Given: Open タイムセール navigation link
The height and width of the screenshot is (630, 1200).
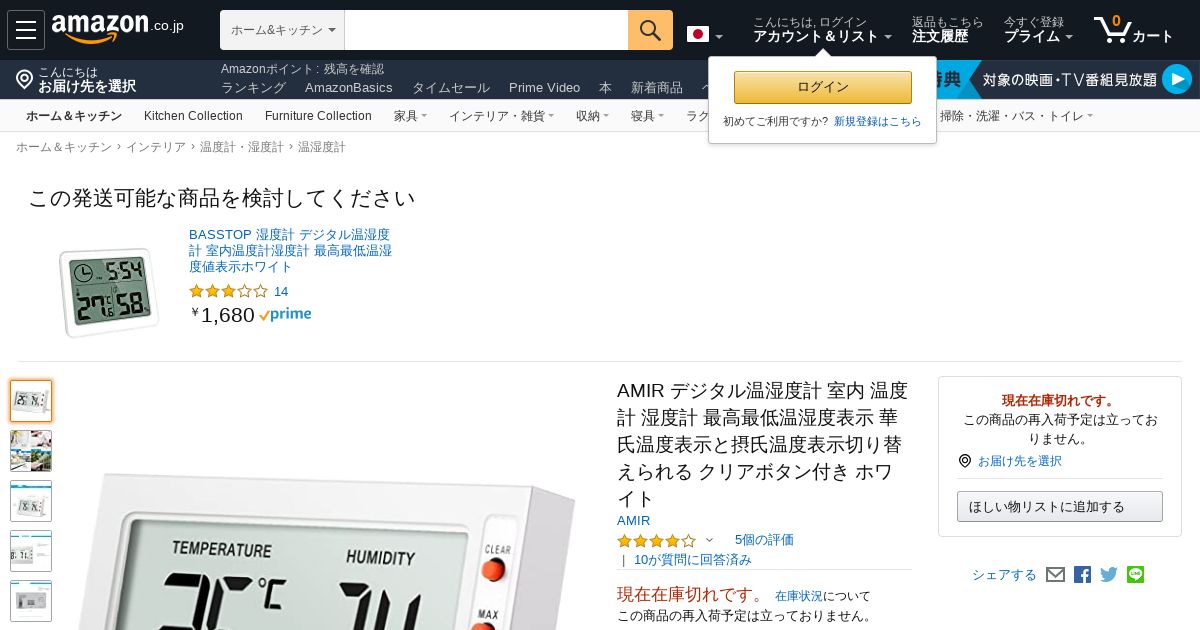Looking at the screenshot, I should click(x=451, y=87).
